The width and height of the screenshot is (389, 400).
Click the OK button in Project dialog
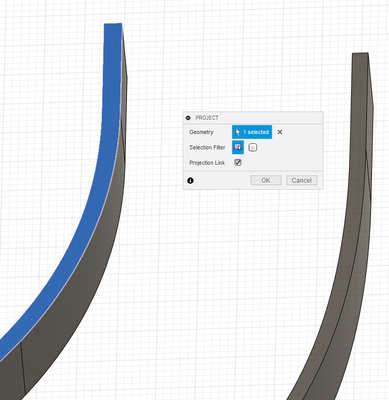266,180
